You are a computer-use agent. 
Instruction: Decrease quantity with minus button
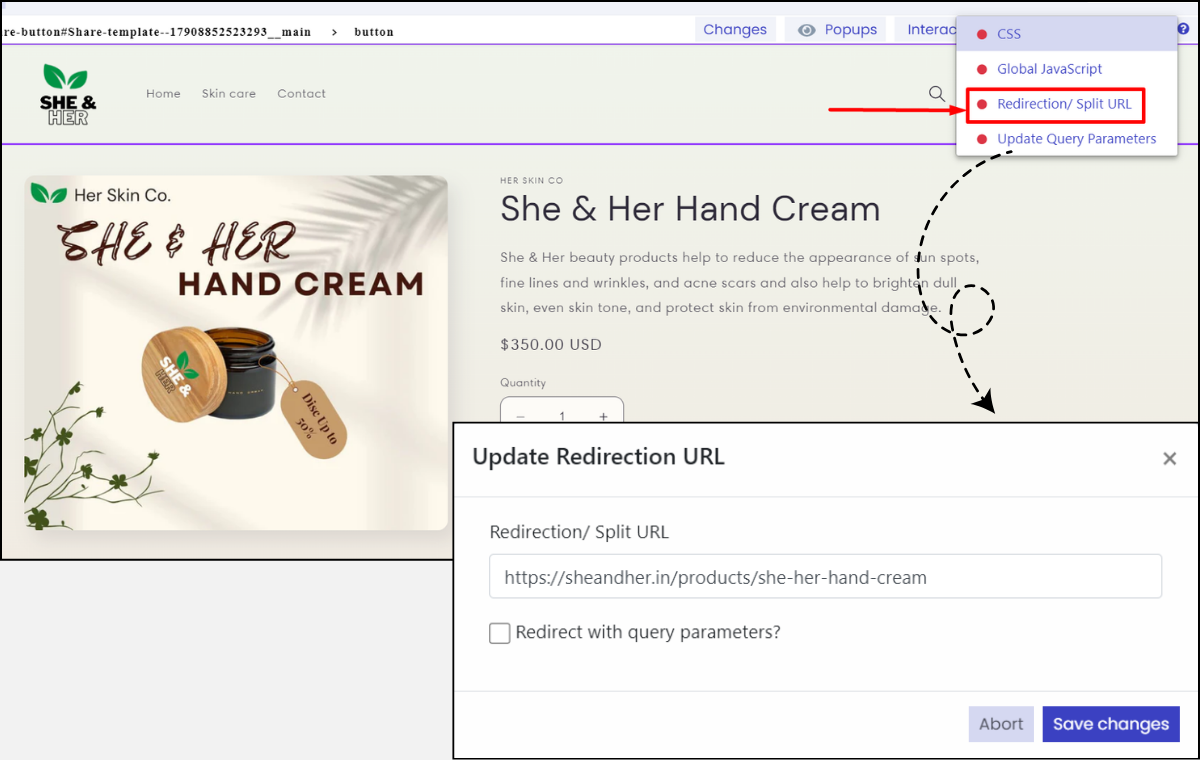(520, 416)
